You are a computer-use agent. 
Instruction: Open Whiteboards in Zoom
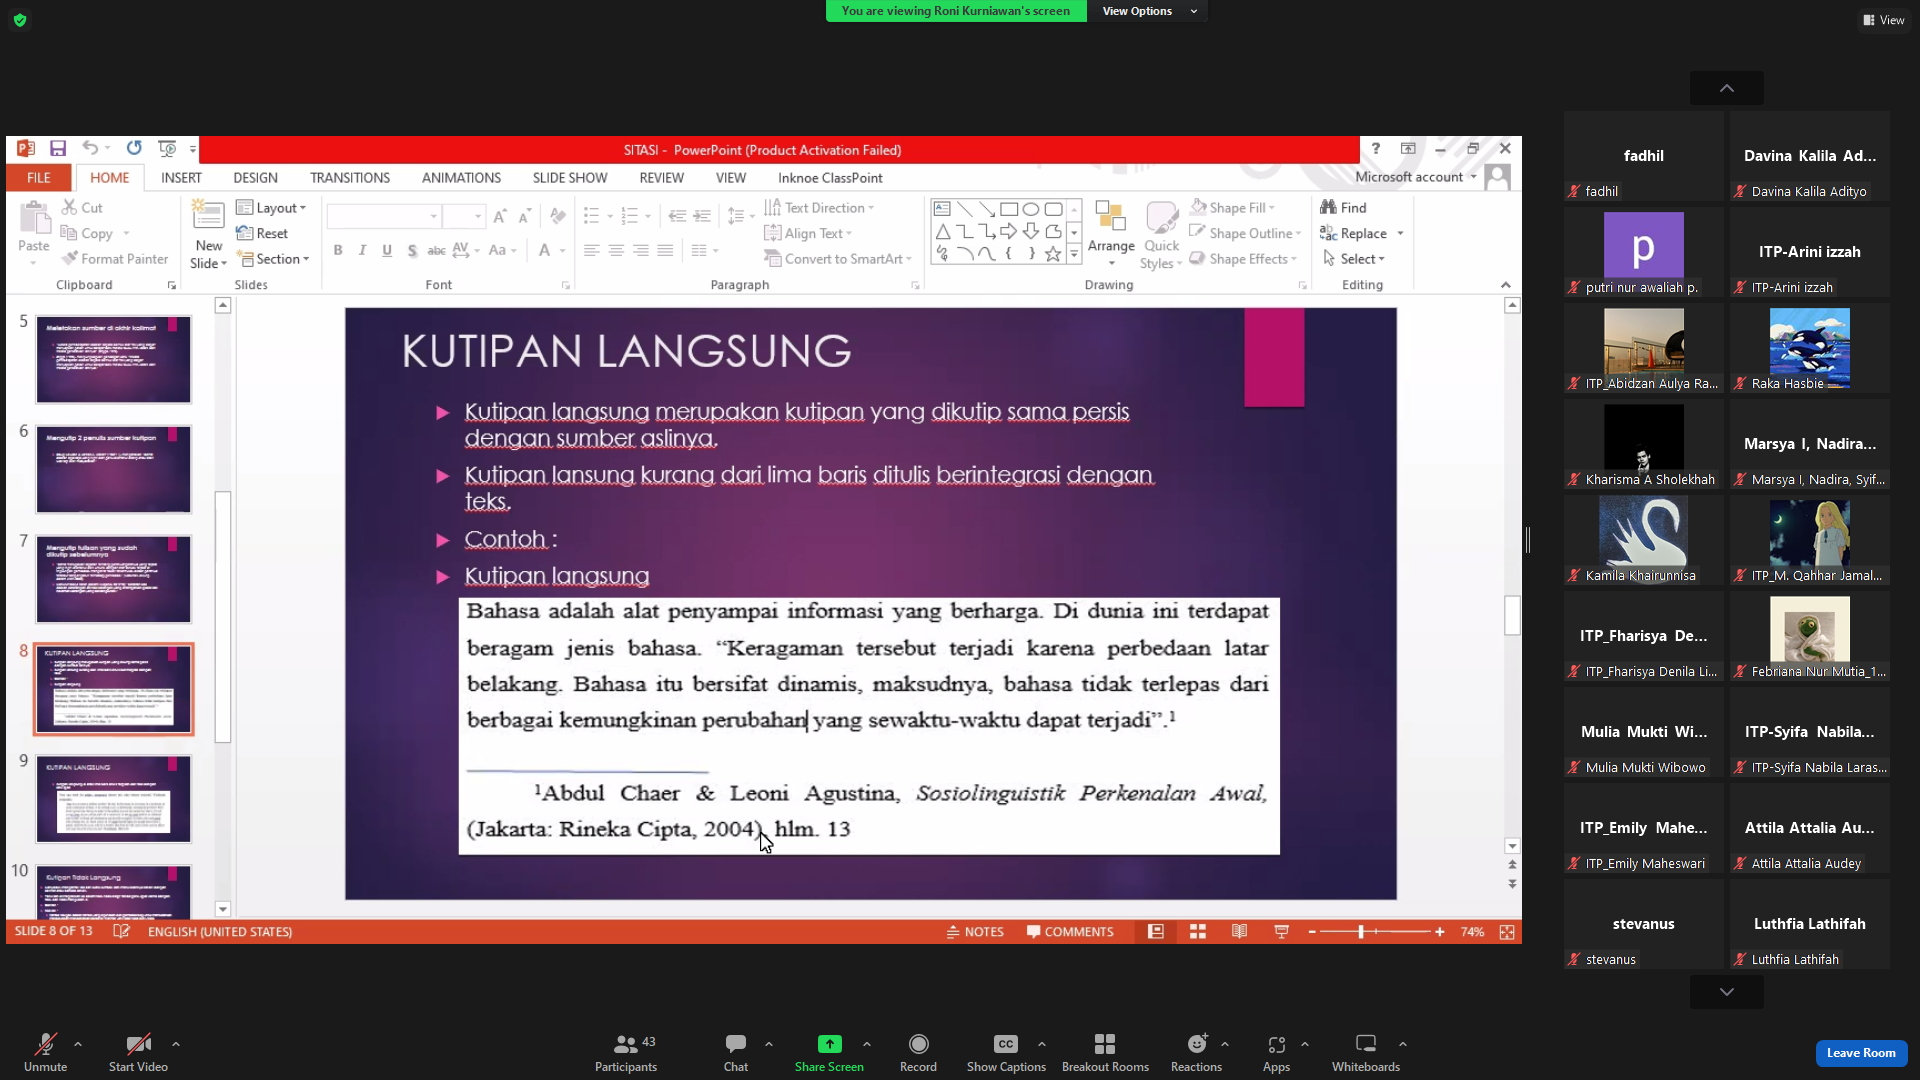[1365, 1053]
